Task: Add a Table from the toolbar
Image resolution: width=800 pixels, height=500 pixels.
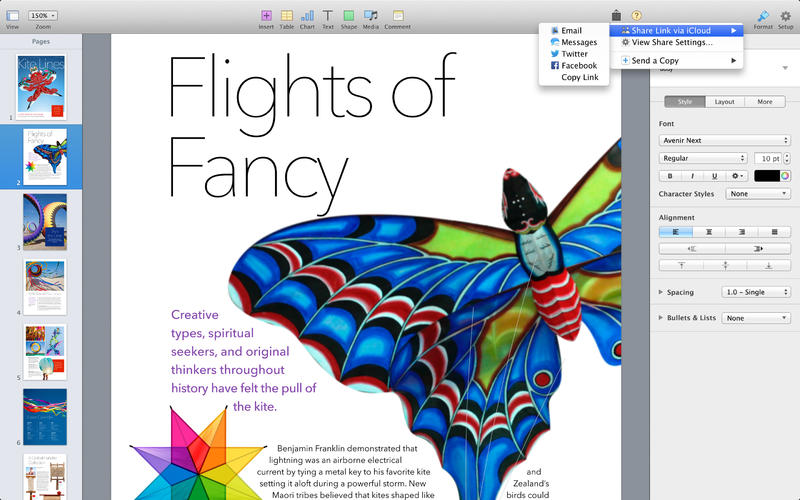Action: 286,16
